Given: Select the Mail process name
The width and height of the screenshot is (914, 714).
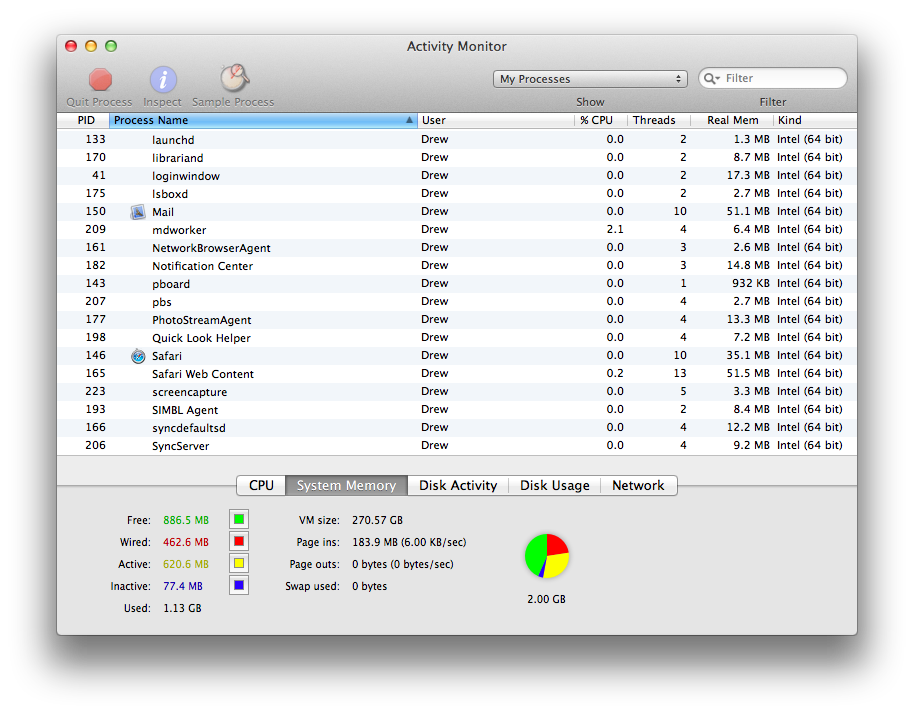Looking at the screenshot, I should point(163,212).
